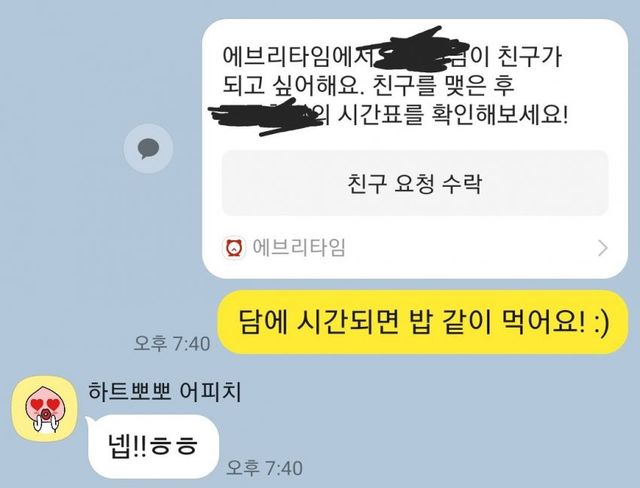Select the yellow 담에 시간되면 message bubble
The image size is (640, 488).
(x=422, y=322)
